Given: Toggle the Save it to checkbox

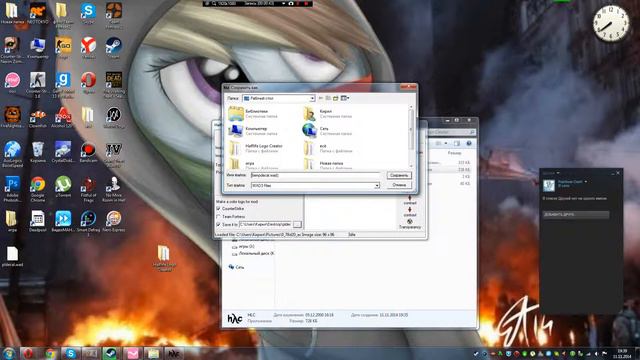Looking at the screenshot, I should [x=218, y=224].
